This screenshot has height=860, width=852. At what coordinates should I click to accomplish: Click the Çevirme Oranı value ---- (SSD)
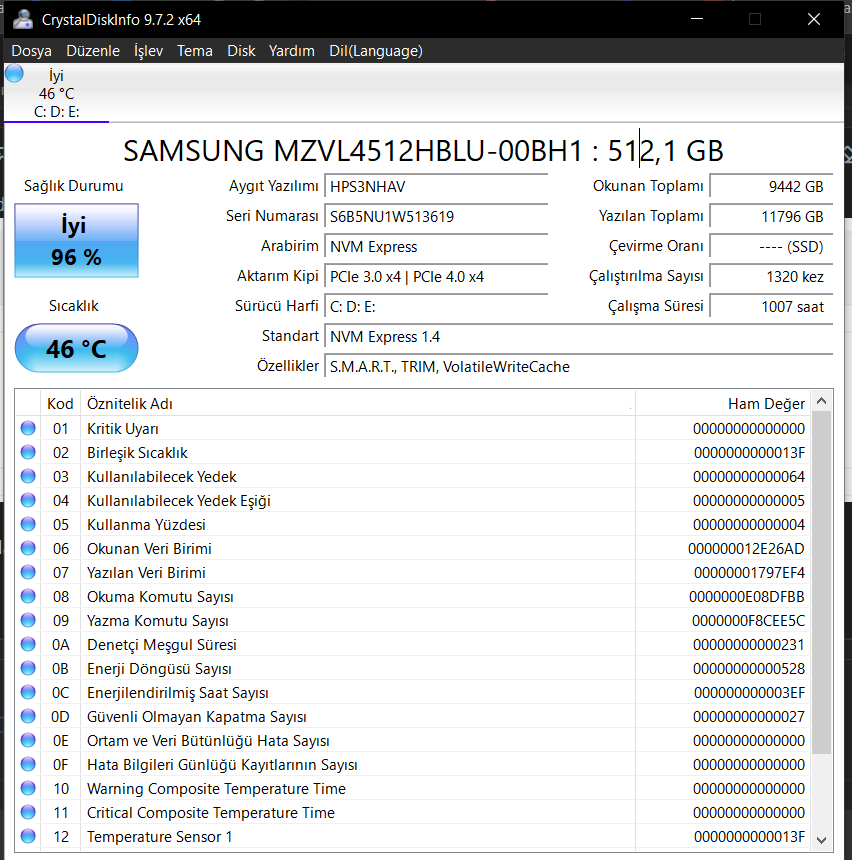(771, 247)
